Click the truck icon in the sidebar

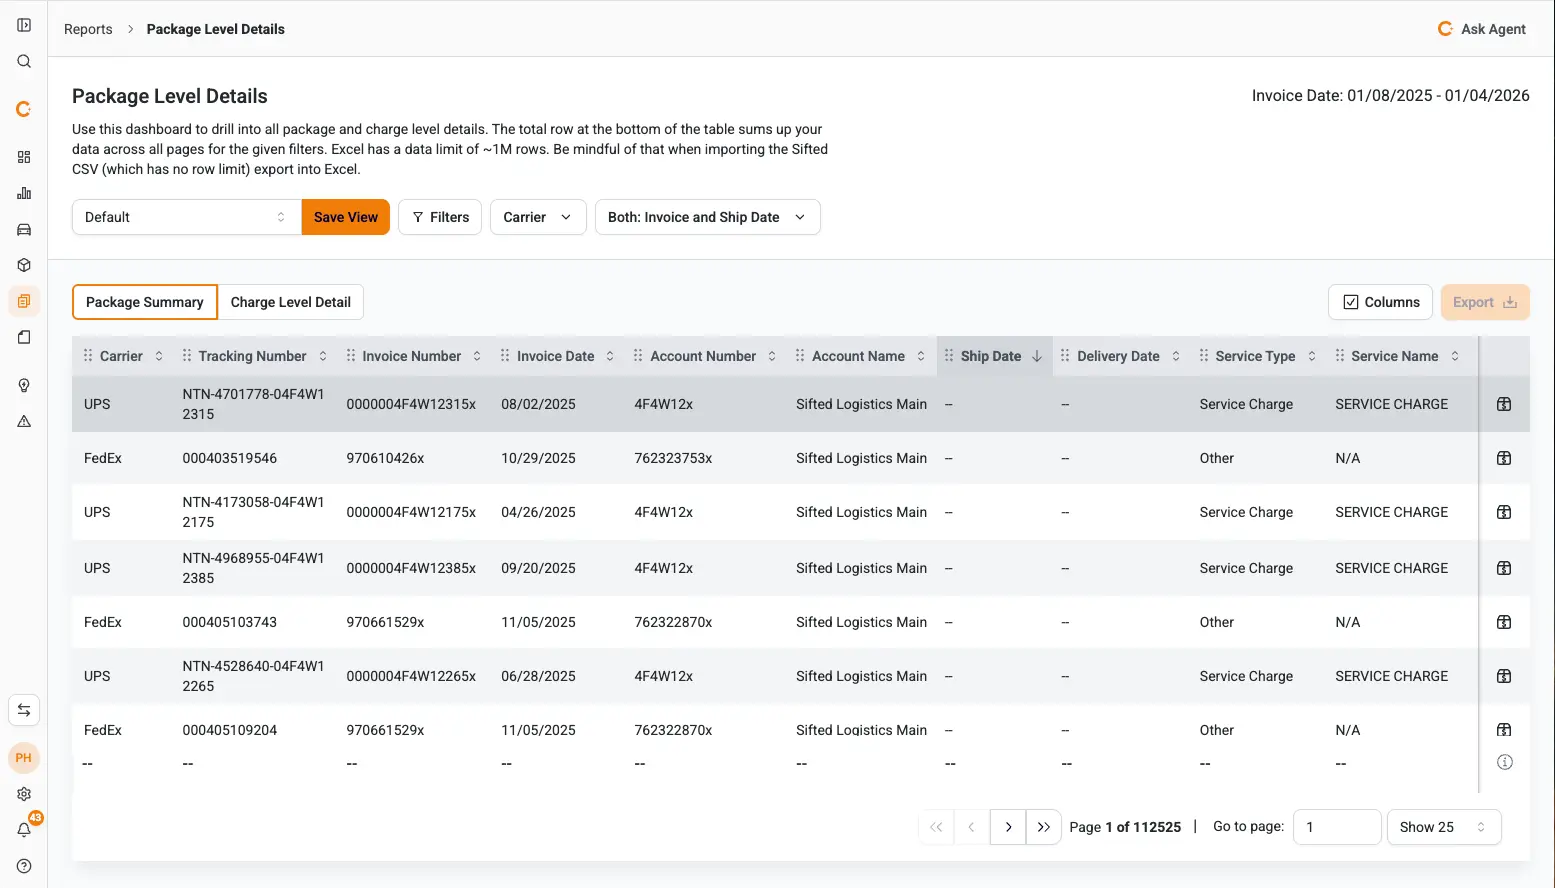coord(24,229)
